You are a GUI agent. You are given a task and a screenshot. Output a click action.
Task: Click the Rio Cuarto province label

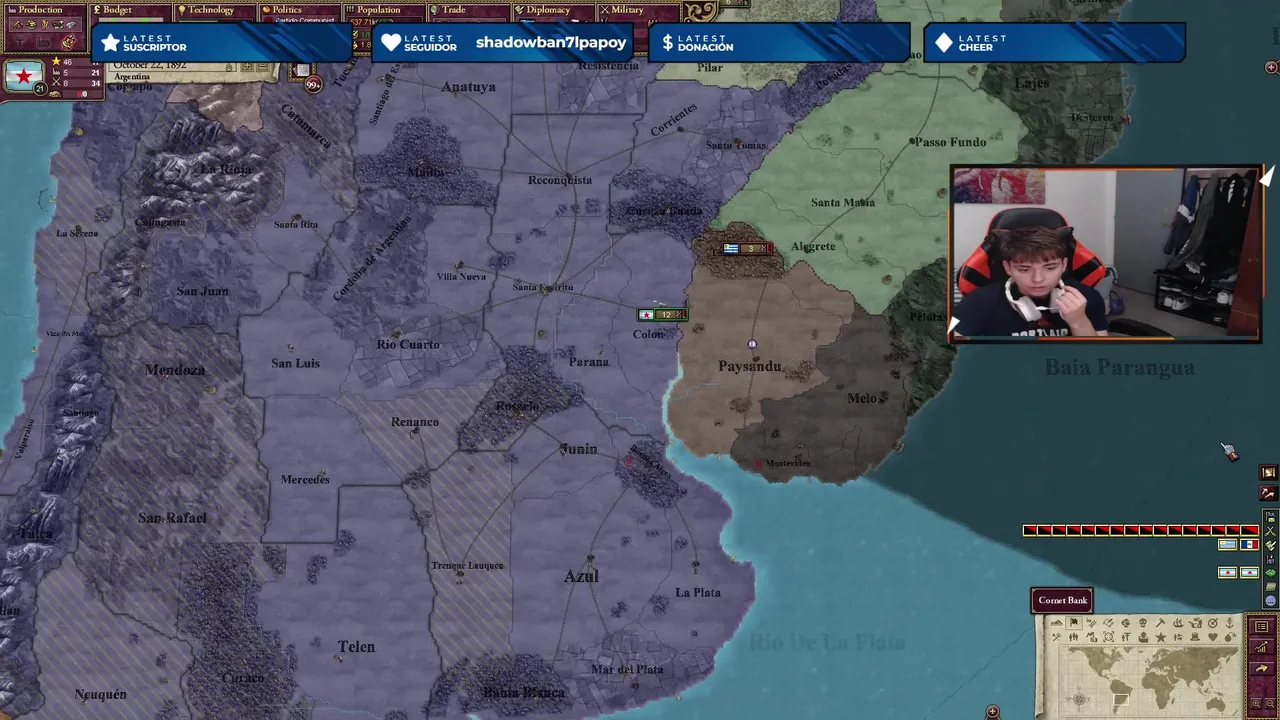tap(408, 345)
